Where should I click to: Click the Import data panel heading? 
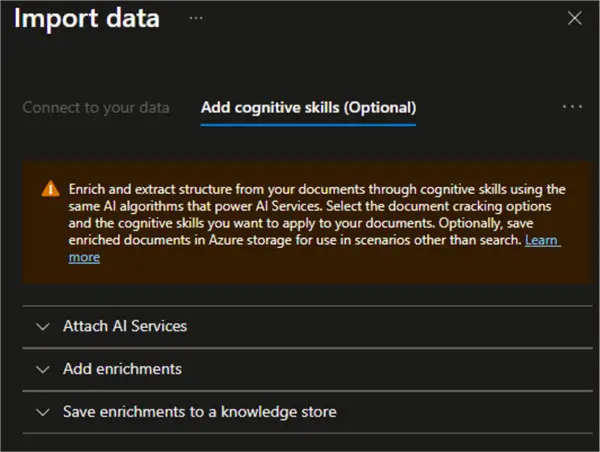click(87, 18)
